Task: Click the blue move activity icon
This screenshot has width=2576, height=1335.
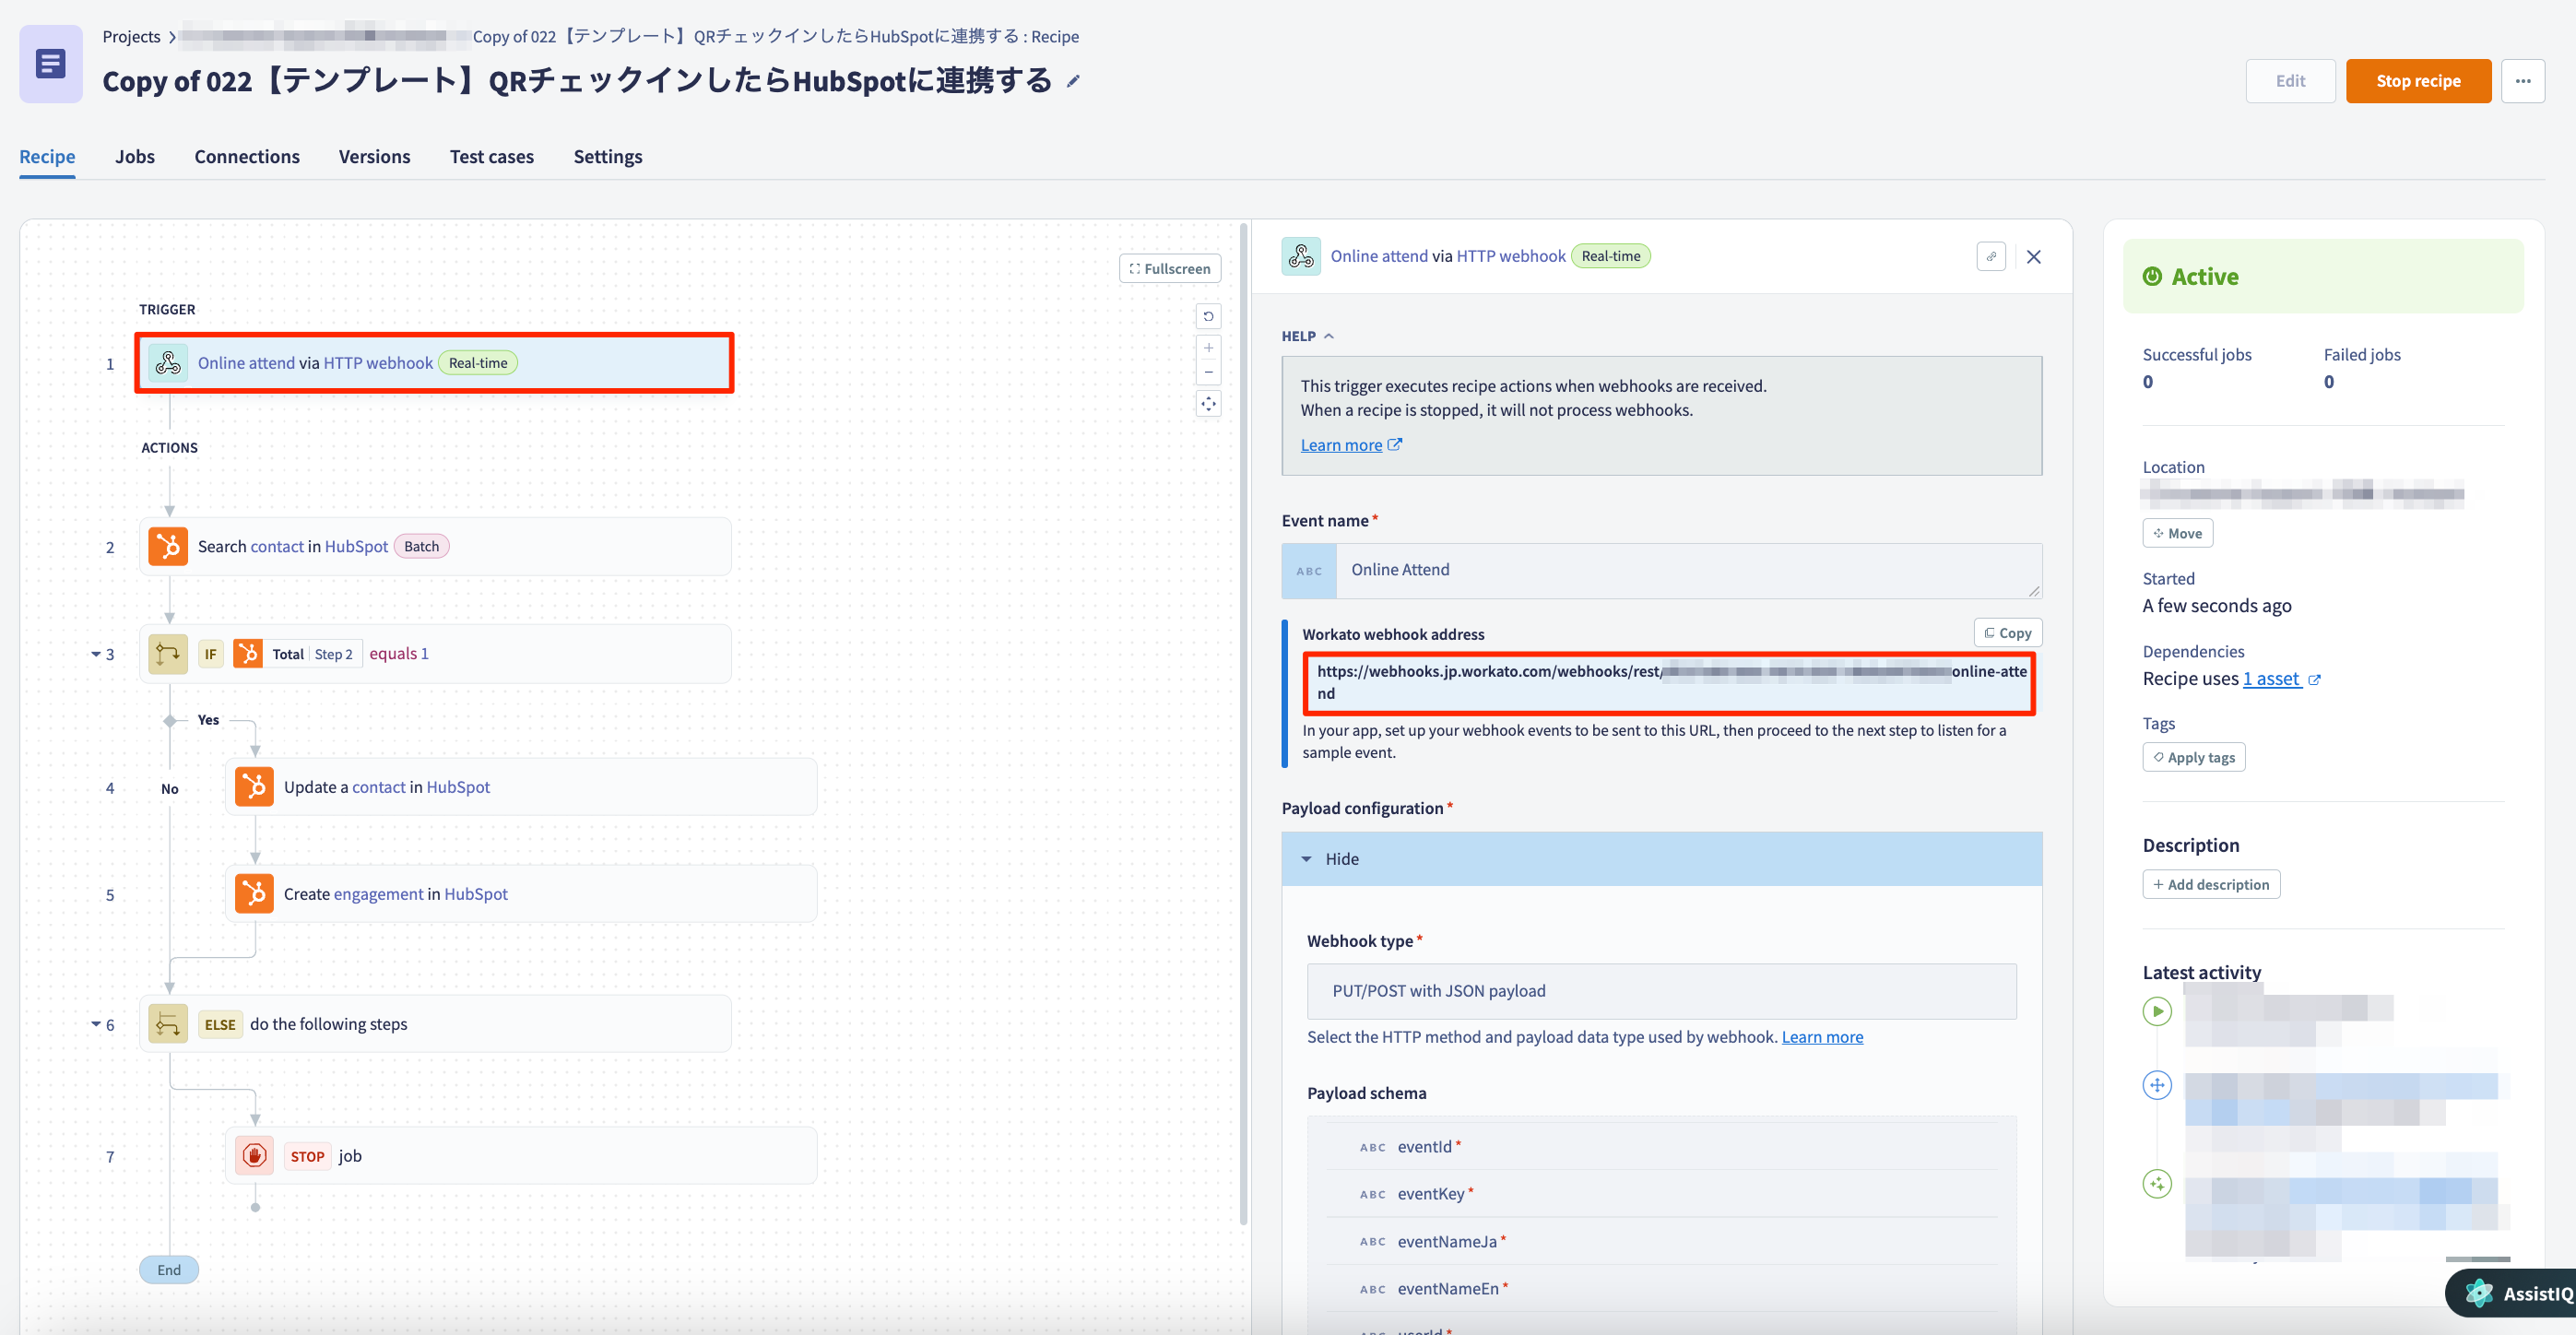Action: click(x=2157, y=1085)
